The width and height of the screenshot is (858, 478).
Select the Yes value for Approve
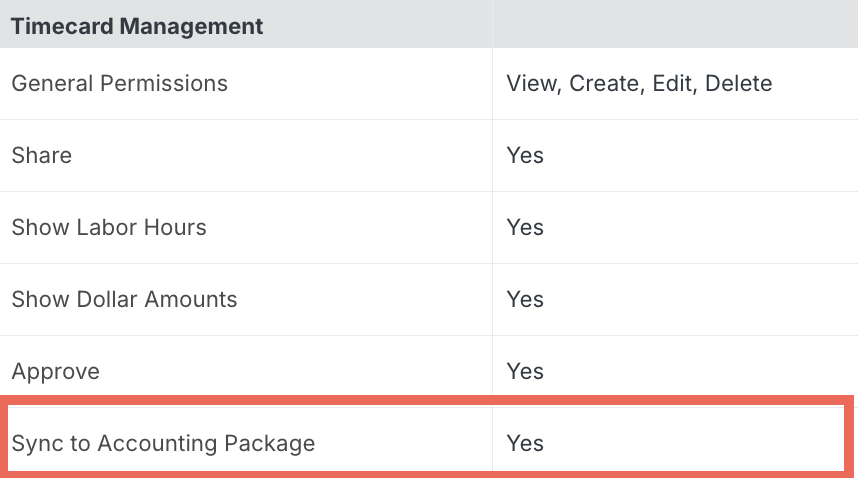[525, 372]
